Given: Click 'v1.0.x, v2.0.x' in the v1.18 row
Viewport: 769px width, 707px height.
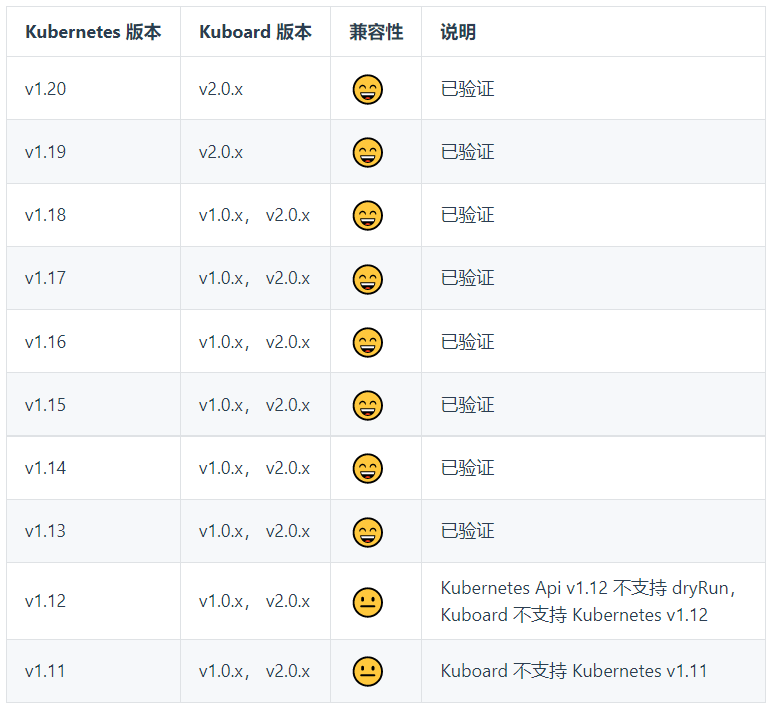Looking at the screenshot, I should point(254,215).
